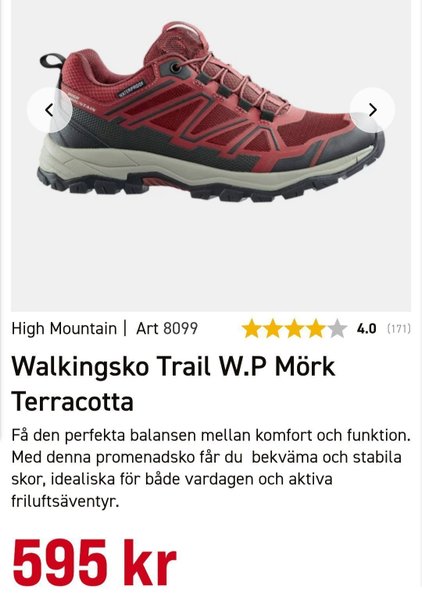Click the black heel pull loop on the shoe
Image resolution: width=422 pixels, height=600 pixels.
pyautogui.click(x=53, y=60)
